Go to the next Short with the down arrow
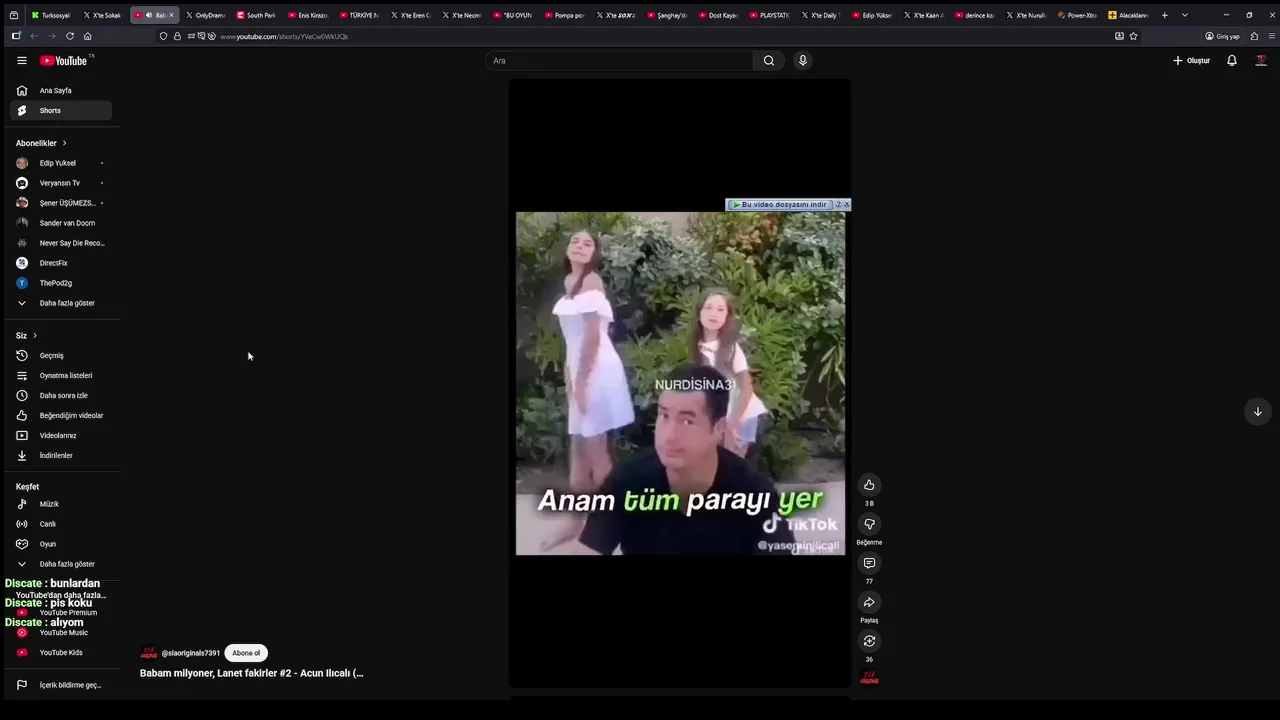 [1258, 411]
